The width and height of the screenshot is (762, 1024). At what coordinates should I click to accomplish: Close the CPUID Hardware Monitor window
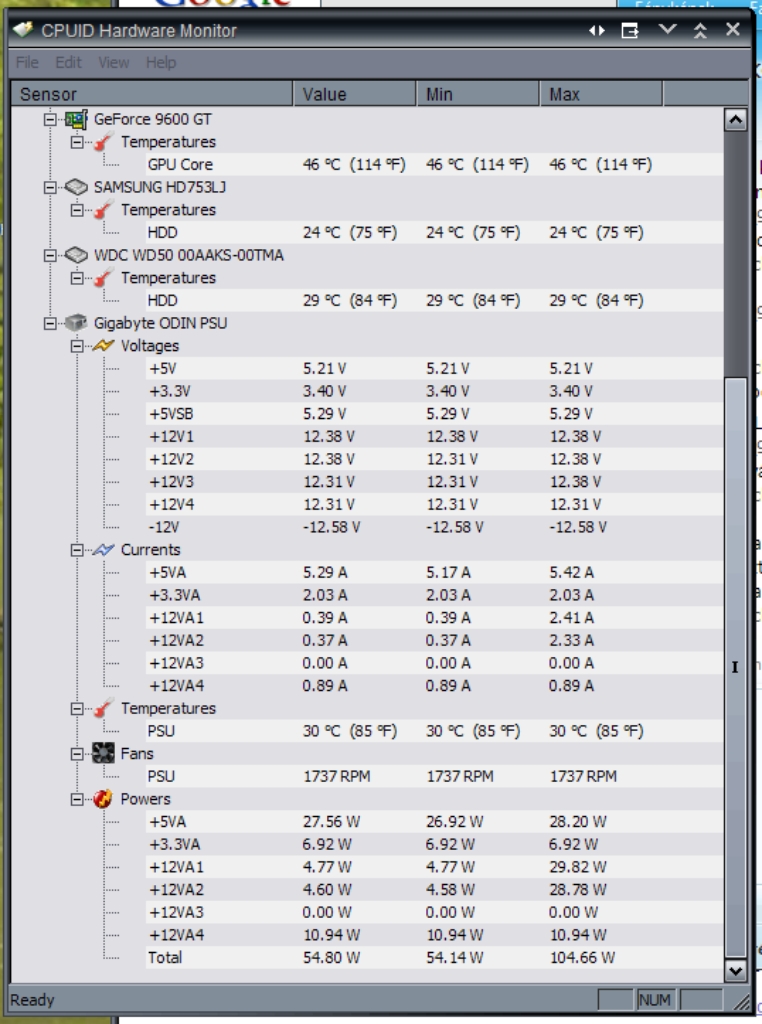click(x=733, y=29)
